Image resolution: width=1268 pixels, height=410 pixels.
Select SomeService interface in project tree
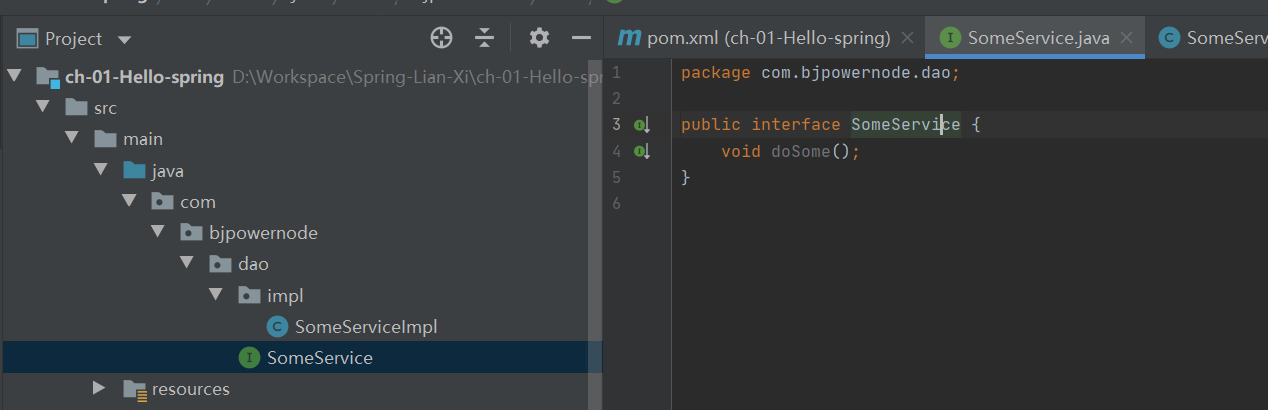pyautogui.click(x=319, y=358)
